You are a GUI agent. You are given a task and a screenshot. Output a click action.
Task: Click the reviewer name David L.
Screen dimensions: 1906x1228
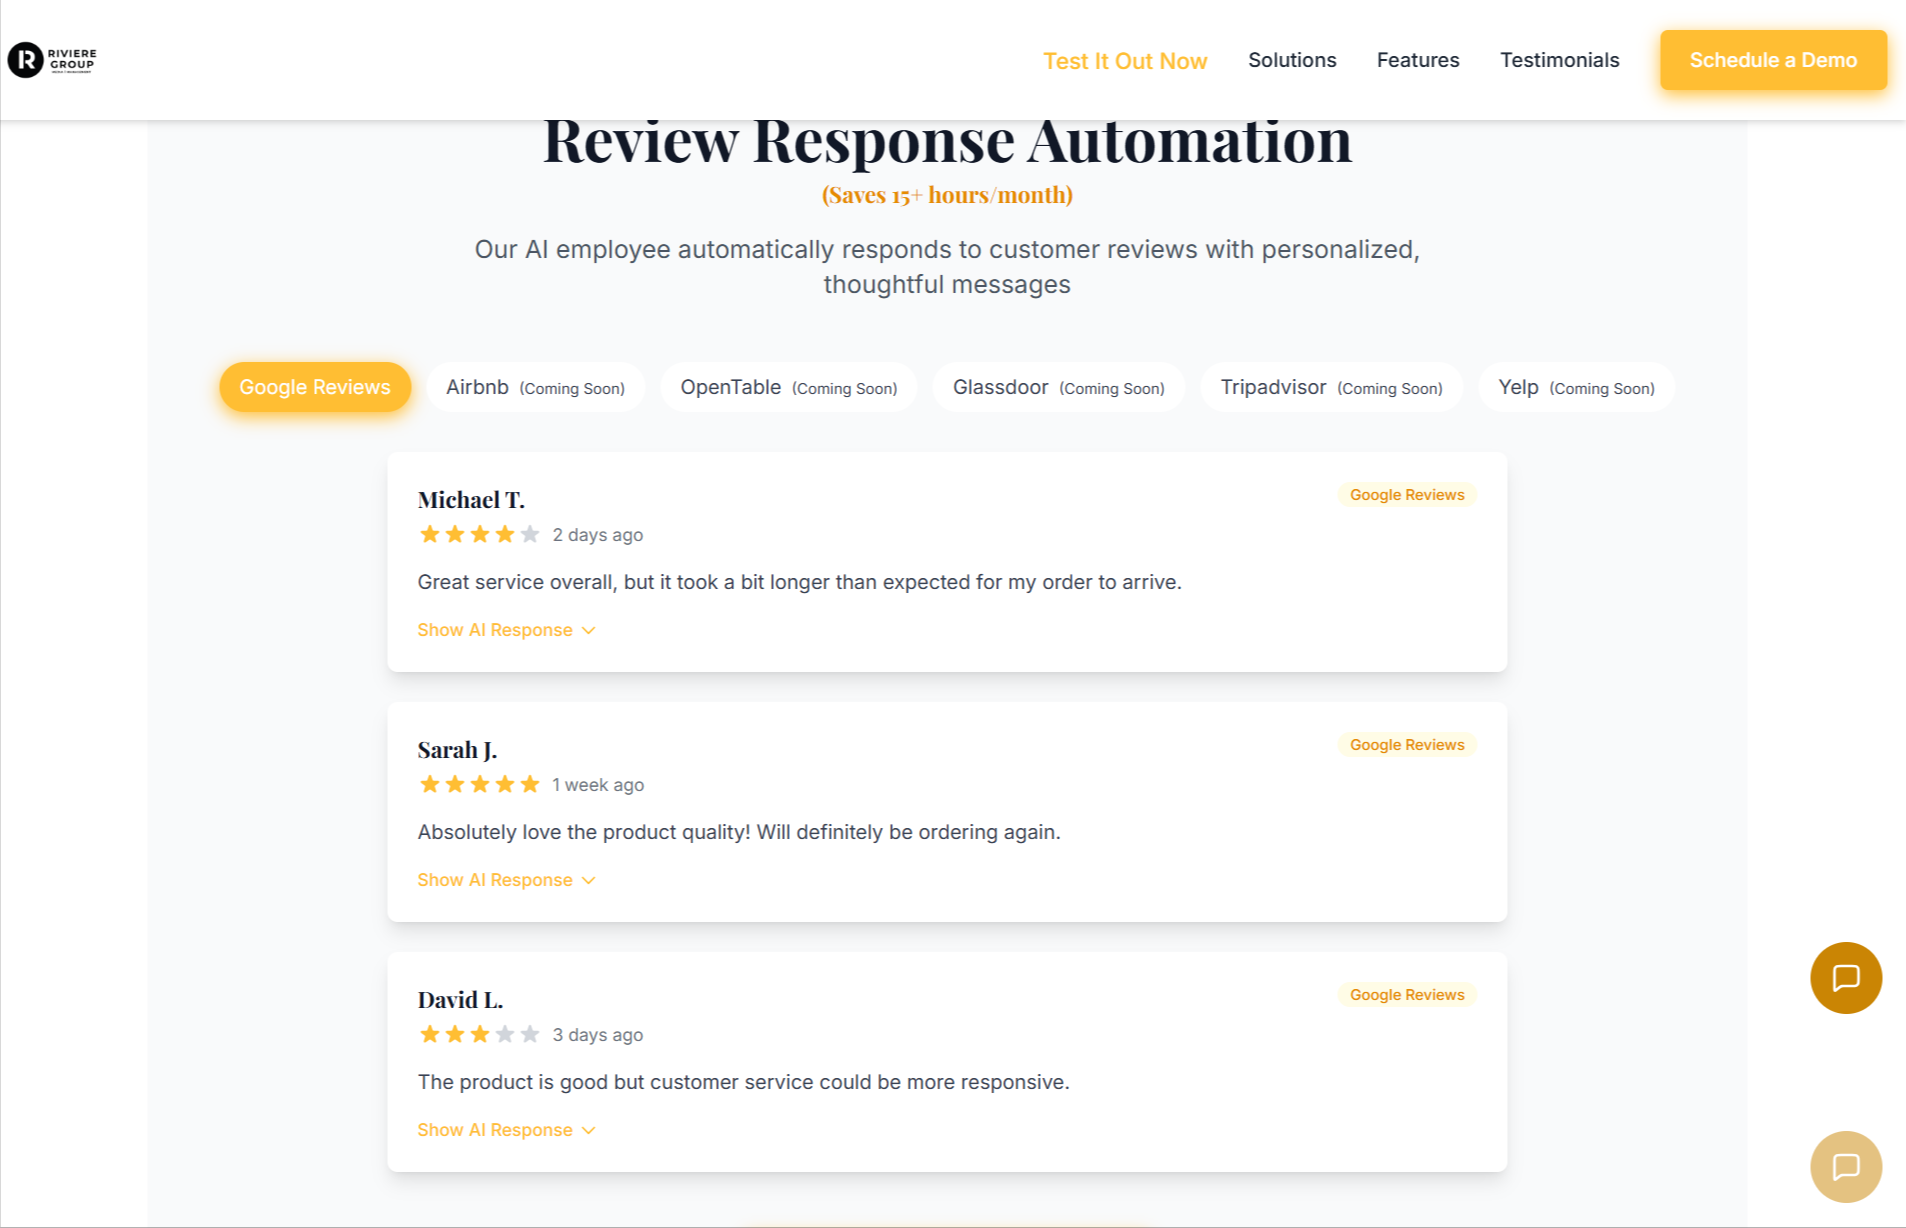460,999
